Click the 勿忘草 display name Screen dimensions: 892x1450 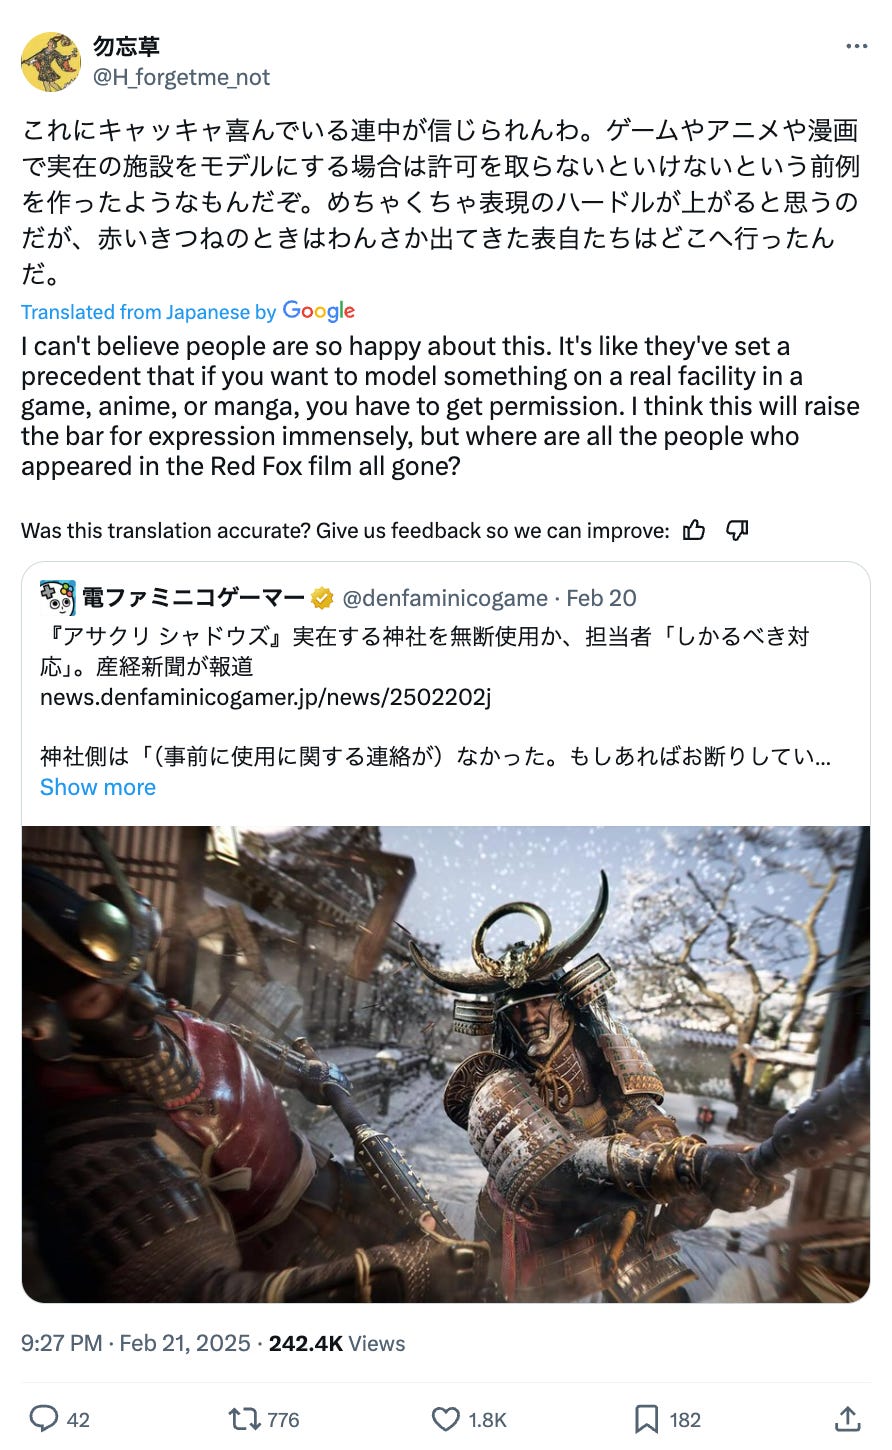coord(126,46)
